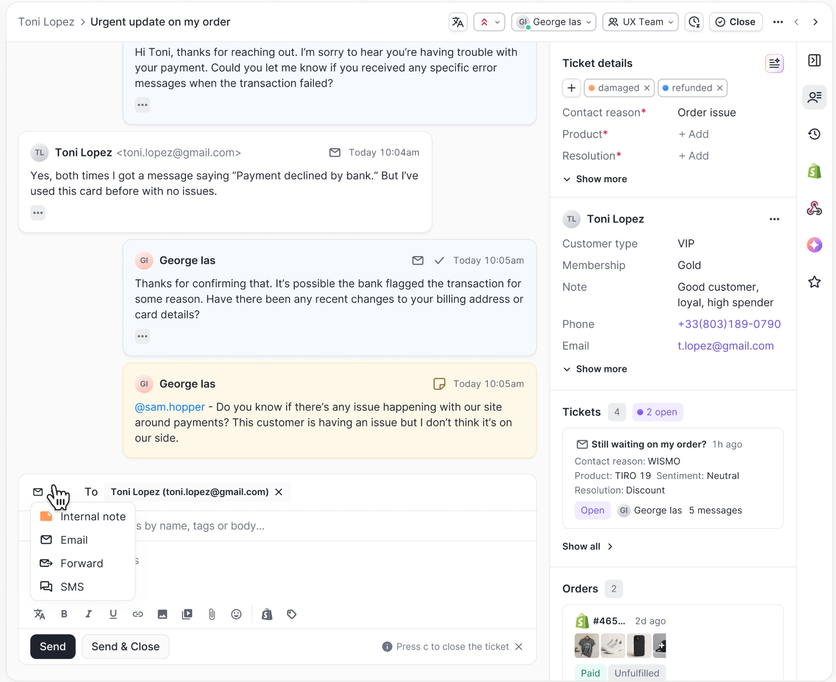The image size is (836, 682).
Task: Remove Toni Lopez recipient
Action: click(279, 492)
